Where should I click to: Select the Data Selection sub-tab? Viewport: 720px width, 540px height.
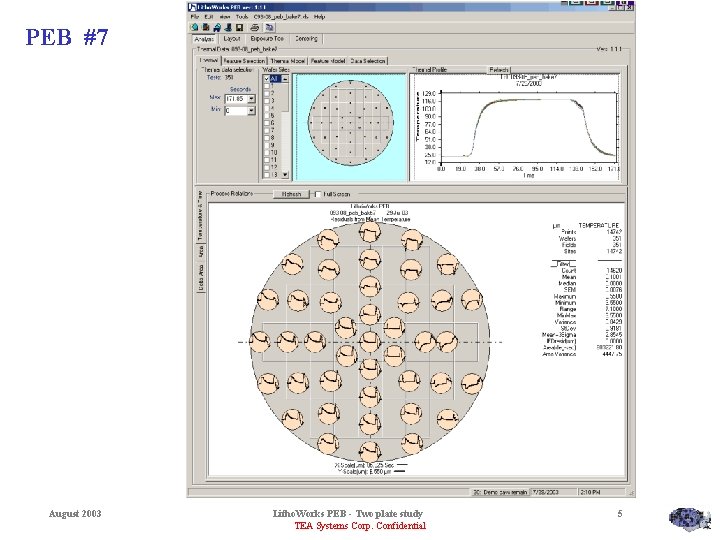pyautogui.click(x=368, y=61)
